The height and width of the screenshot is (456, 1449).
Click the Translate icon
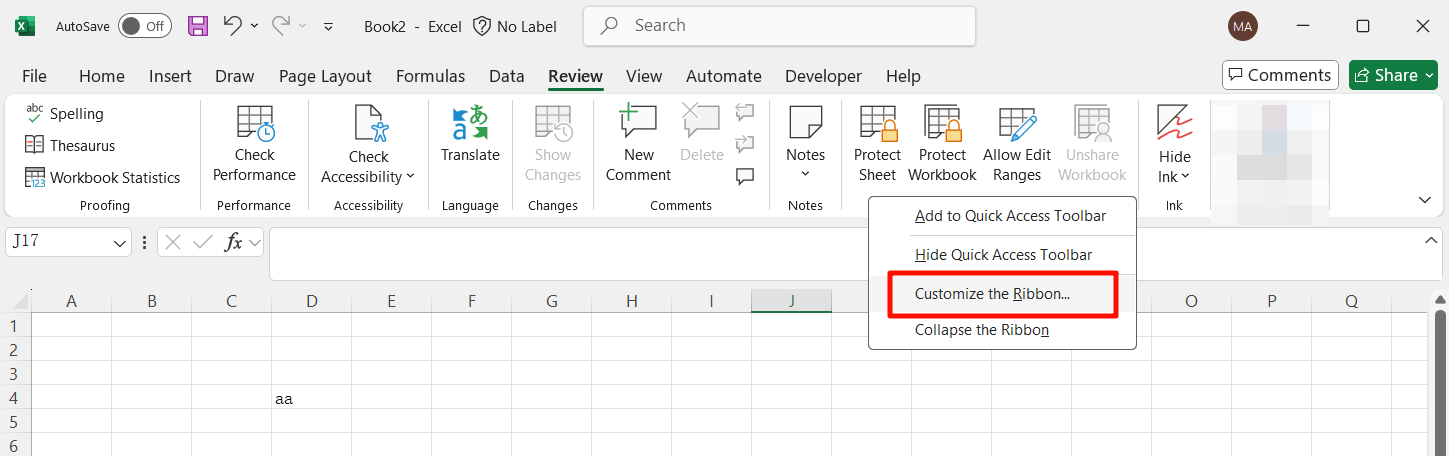(x=470, y=124)
